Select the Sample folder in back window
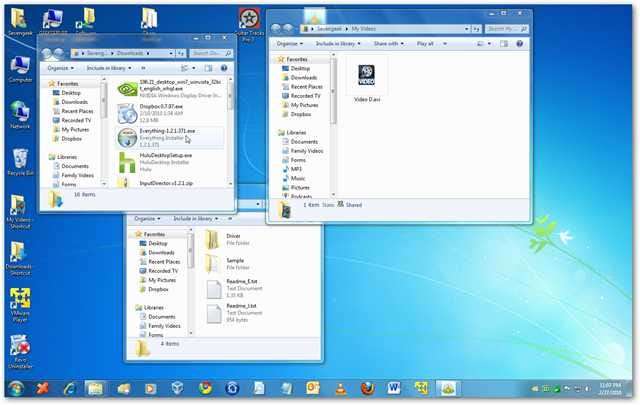The image size is (640, 405). tap(229, 264)
